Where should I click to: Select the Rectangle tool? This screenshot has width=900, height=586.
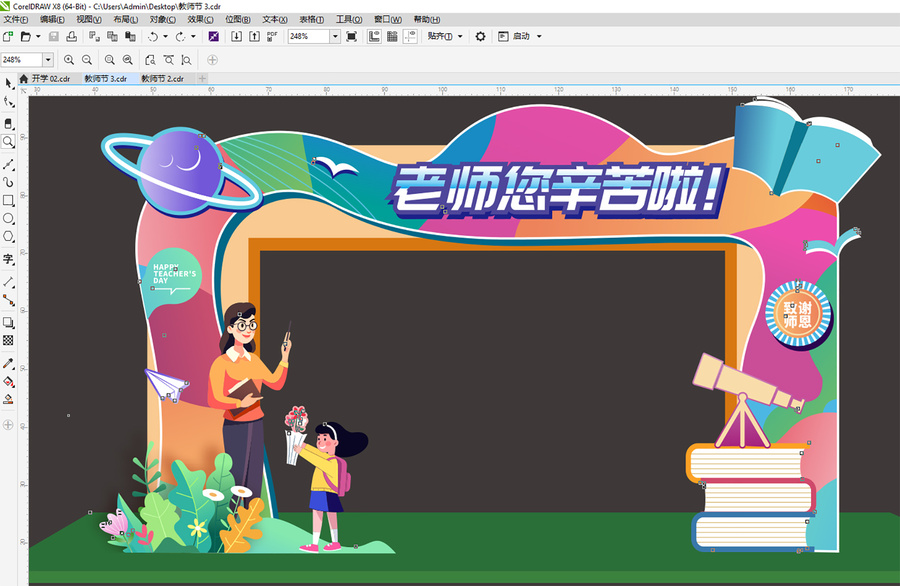(8, 200)
